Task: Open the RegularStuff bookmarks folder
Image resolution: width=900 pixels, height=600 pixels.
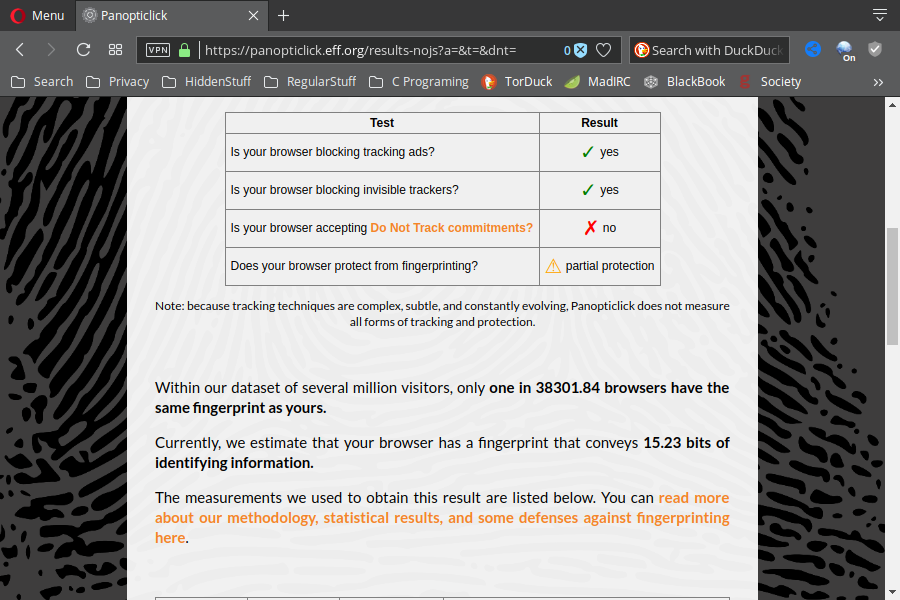Action: pos(310,82)
